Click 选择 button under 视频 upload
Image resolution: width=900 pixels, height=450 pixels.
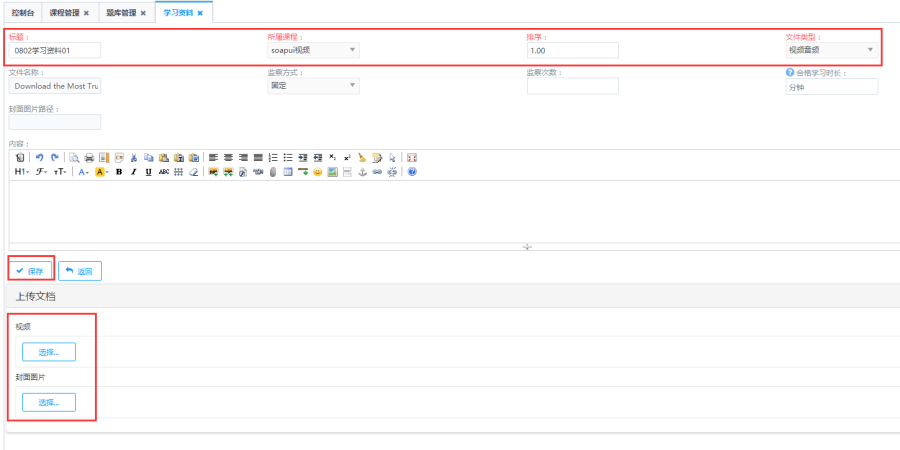pos(48,352)
